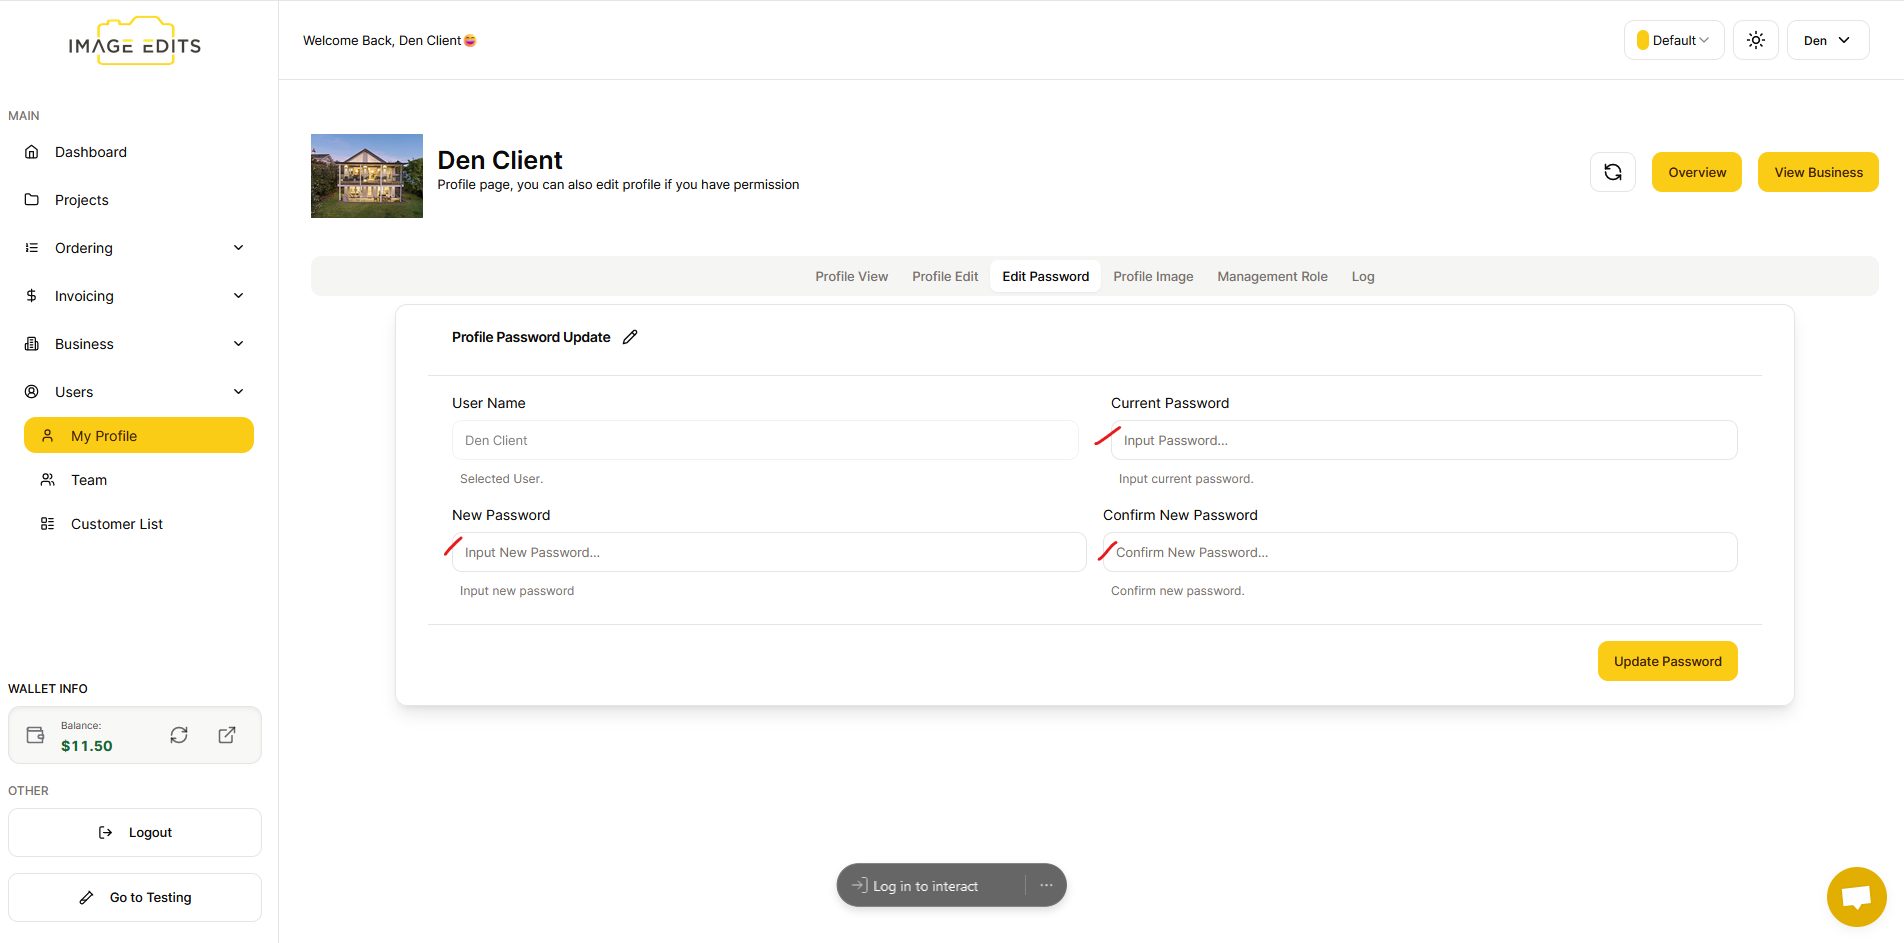Screen dimensions: 1904x943
Task: Click the refresh icon beside Overview button
Action: click(1612, 172)
